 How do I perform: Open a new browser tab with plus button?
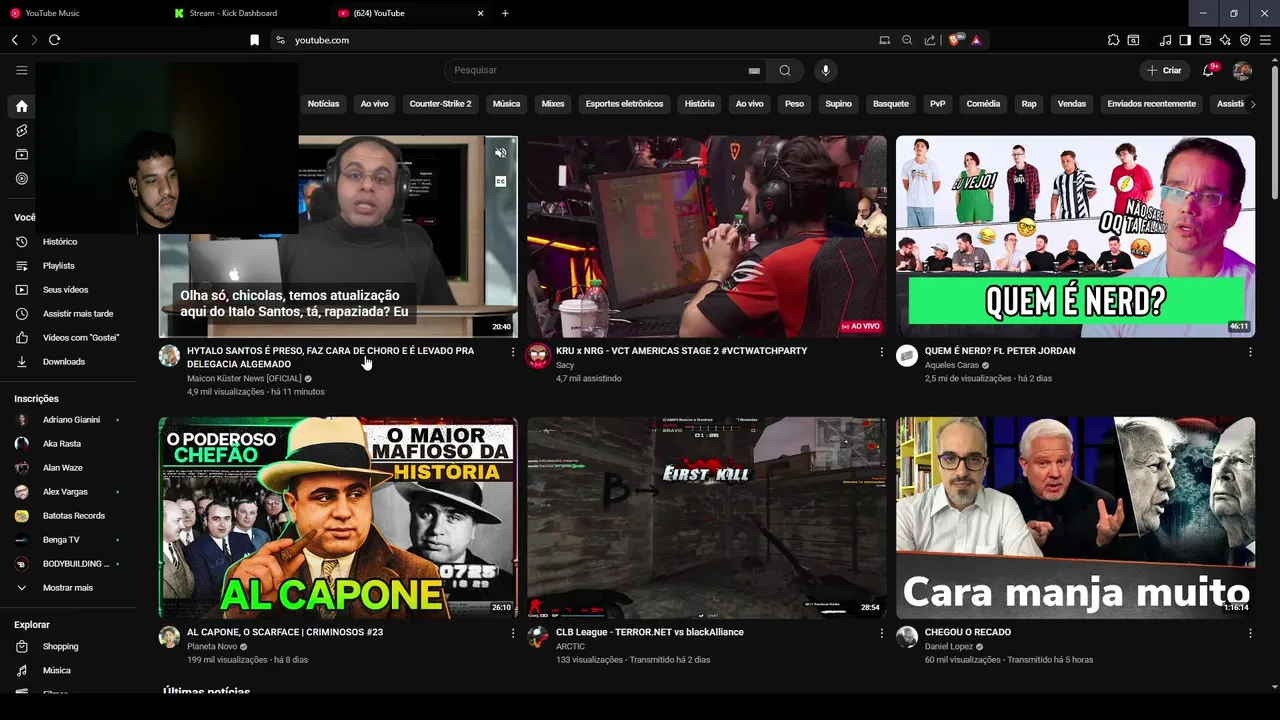505,13
